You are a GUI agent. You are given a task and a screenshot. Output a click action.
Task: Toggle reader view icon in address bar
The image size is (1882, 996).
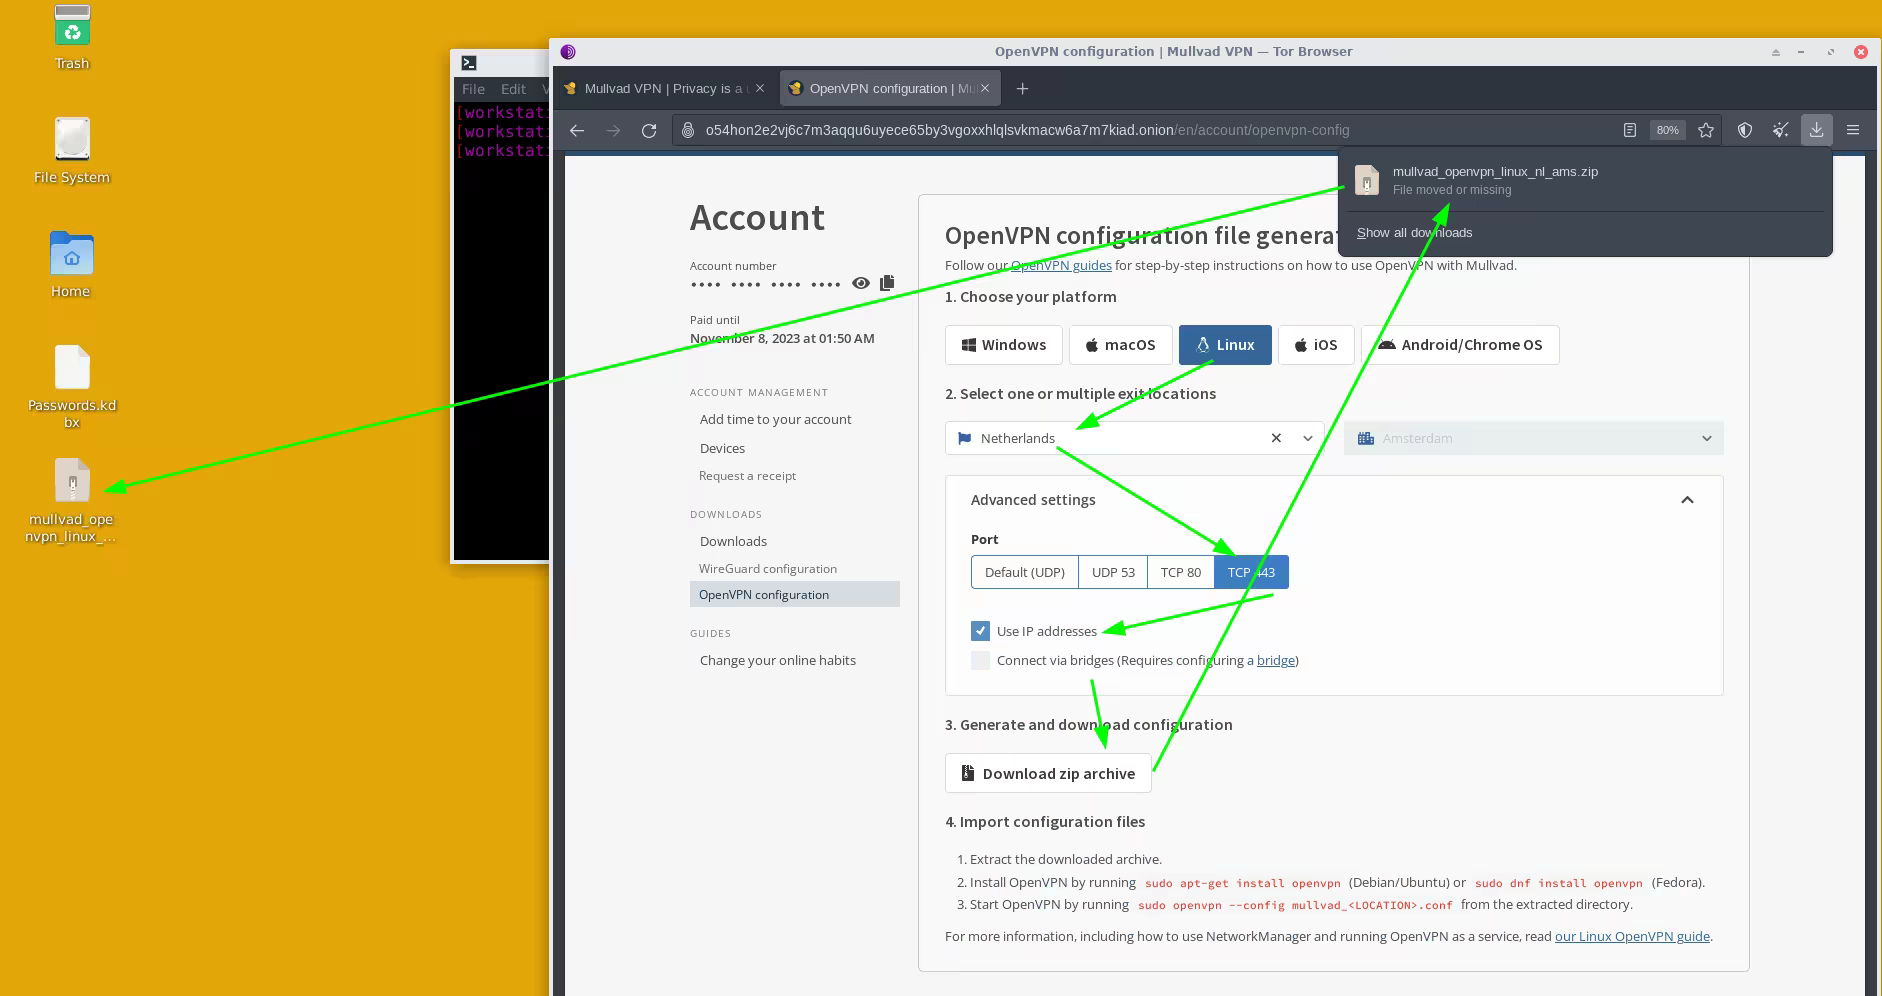(1630, 130)
